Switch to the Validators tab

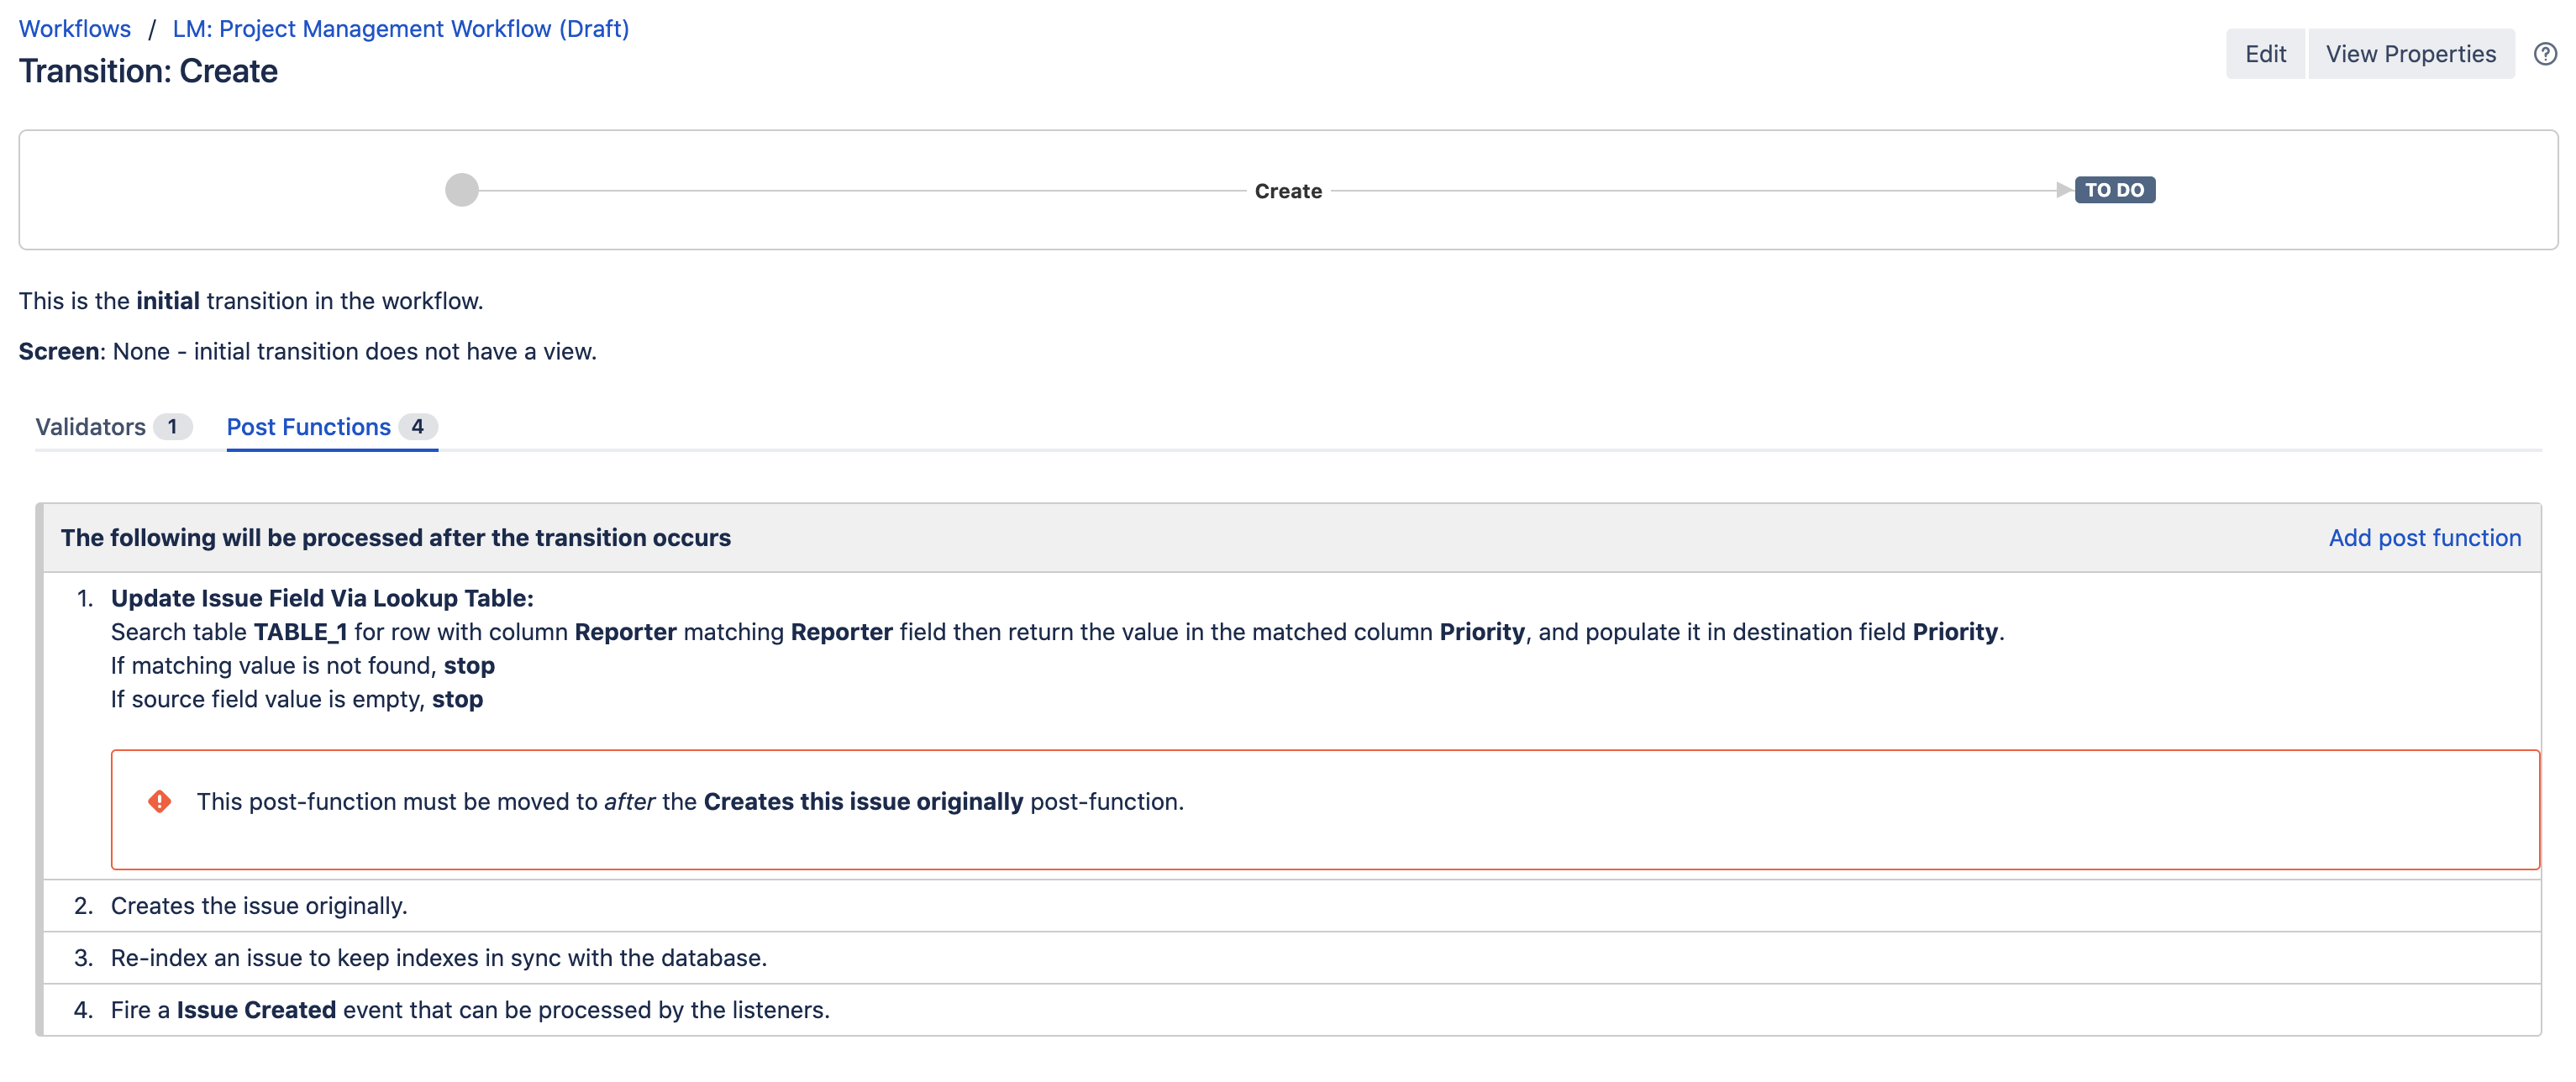point(91,427)
